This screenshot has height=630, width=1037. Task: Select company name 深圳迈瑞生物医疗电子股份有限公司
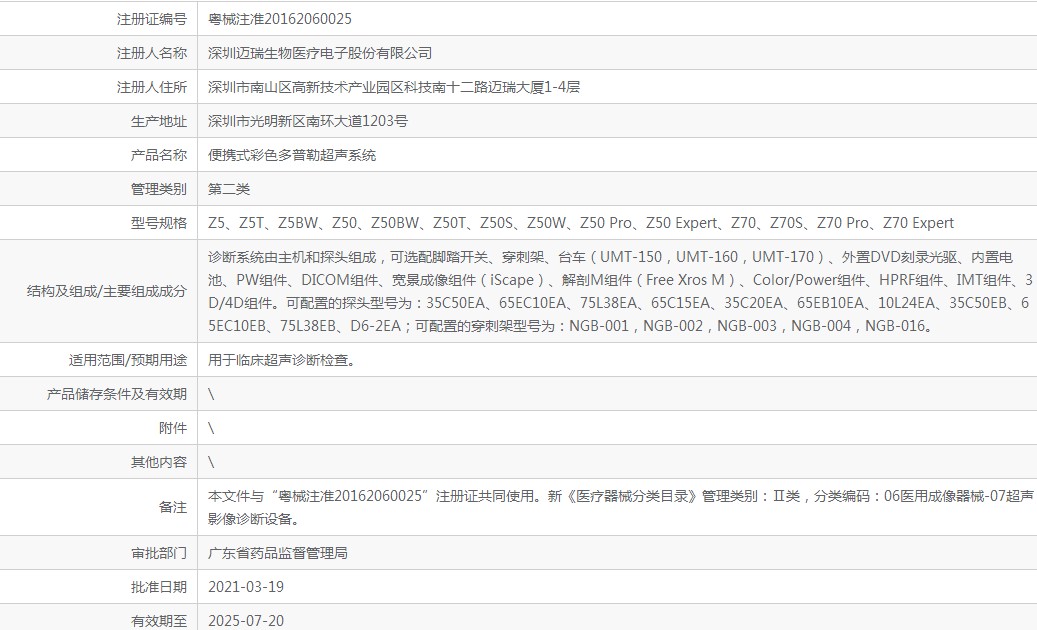tap(320, 54)
